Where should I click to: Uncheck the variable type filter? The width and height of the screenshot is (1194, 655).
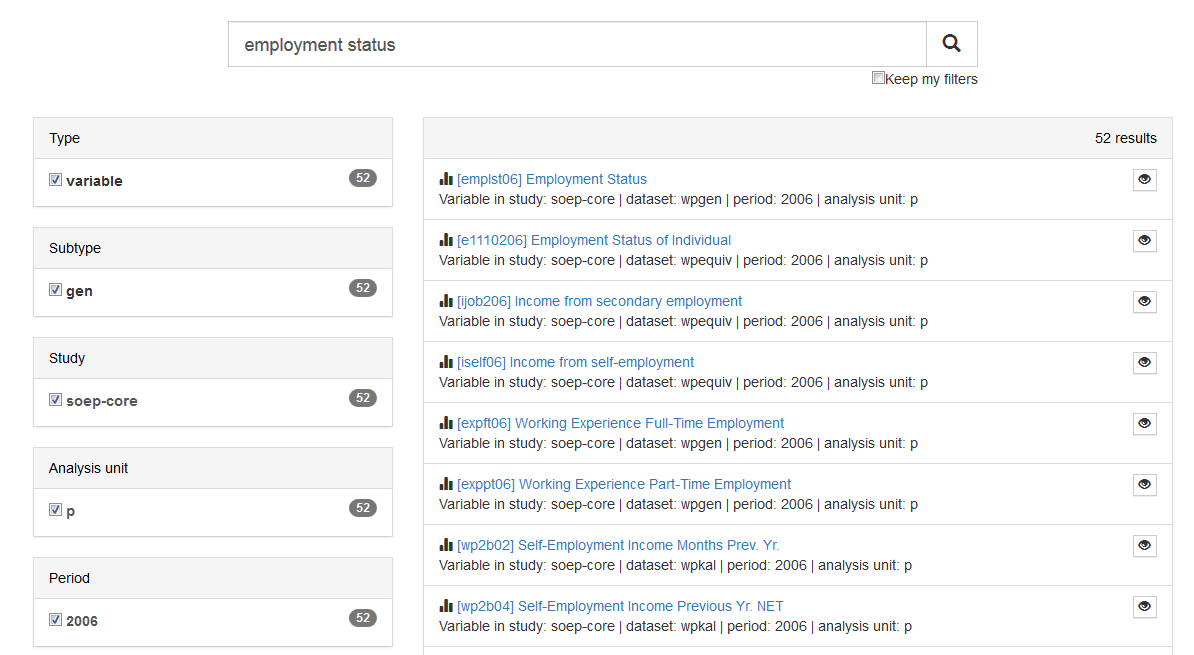click(55, 180)
